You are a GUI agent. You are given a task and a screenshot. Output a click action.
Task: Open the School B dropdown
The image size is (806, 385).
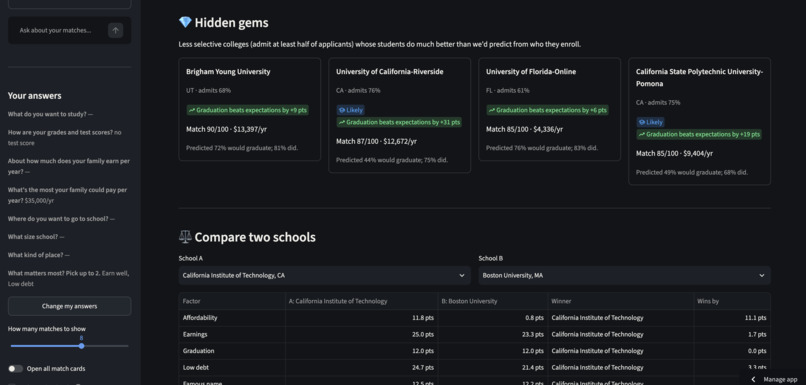pyautogui.click(x=624, y=276)
